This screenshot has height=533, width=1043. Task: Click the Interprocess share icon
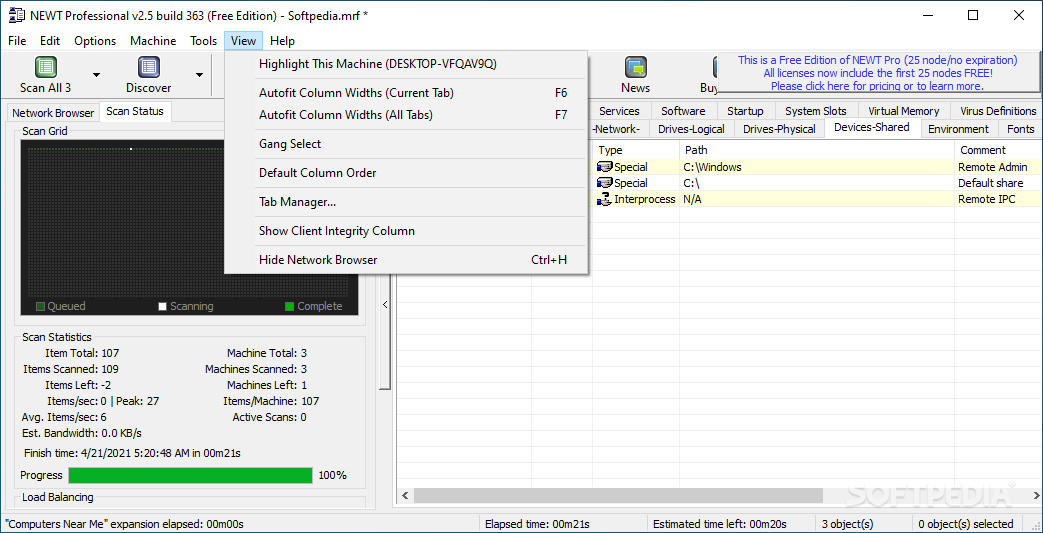click(605, 199)
